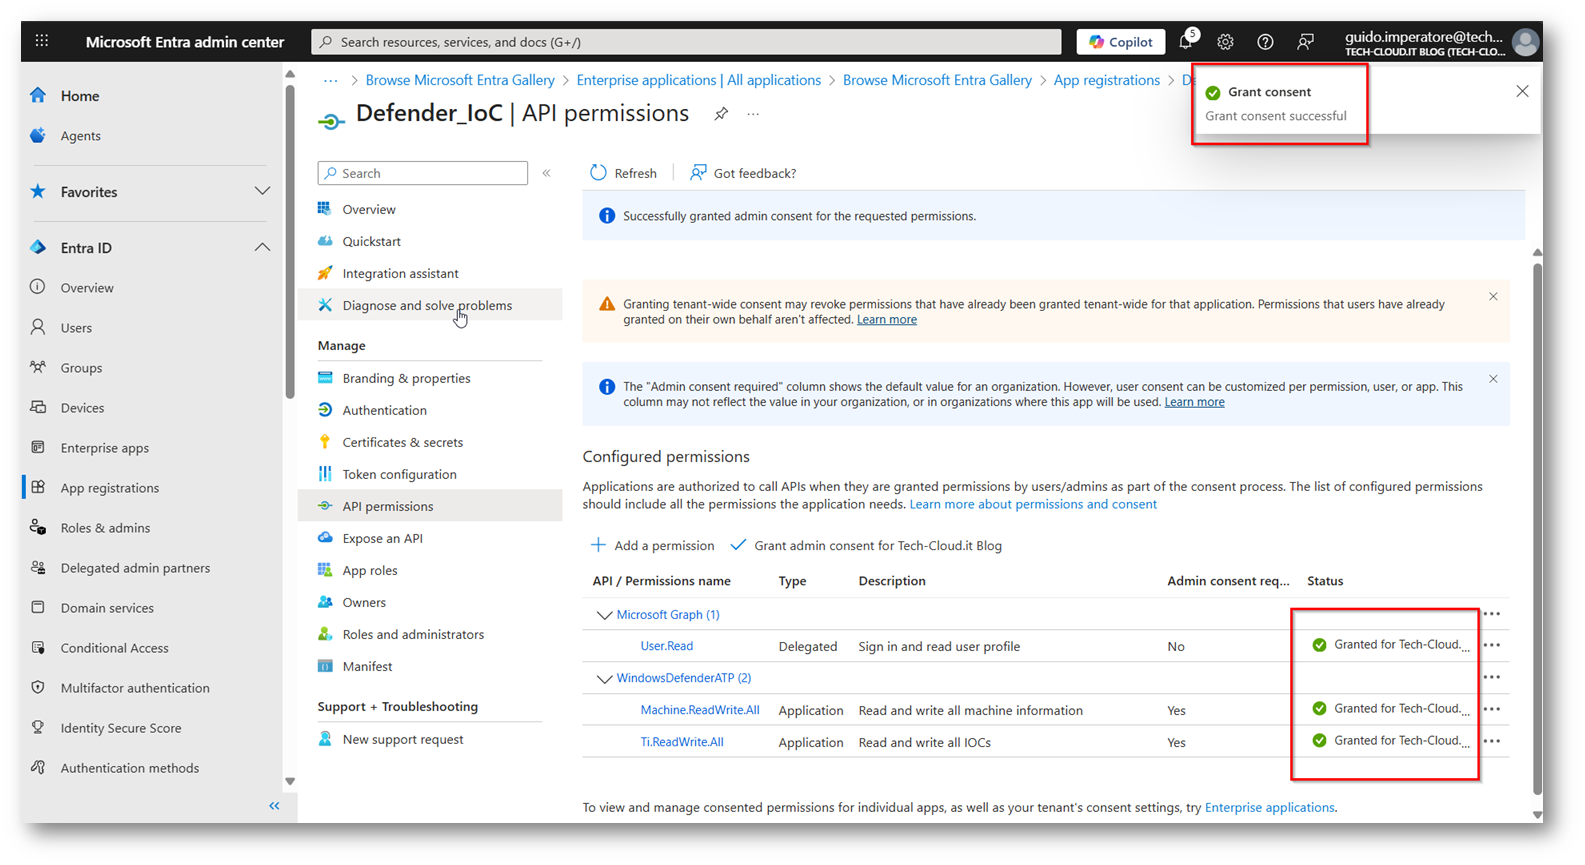The height and width of the screenshot is (865, 1585).
Task: Collapse the left navigation pane
Action: 274,806
